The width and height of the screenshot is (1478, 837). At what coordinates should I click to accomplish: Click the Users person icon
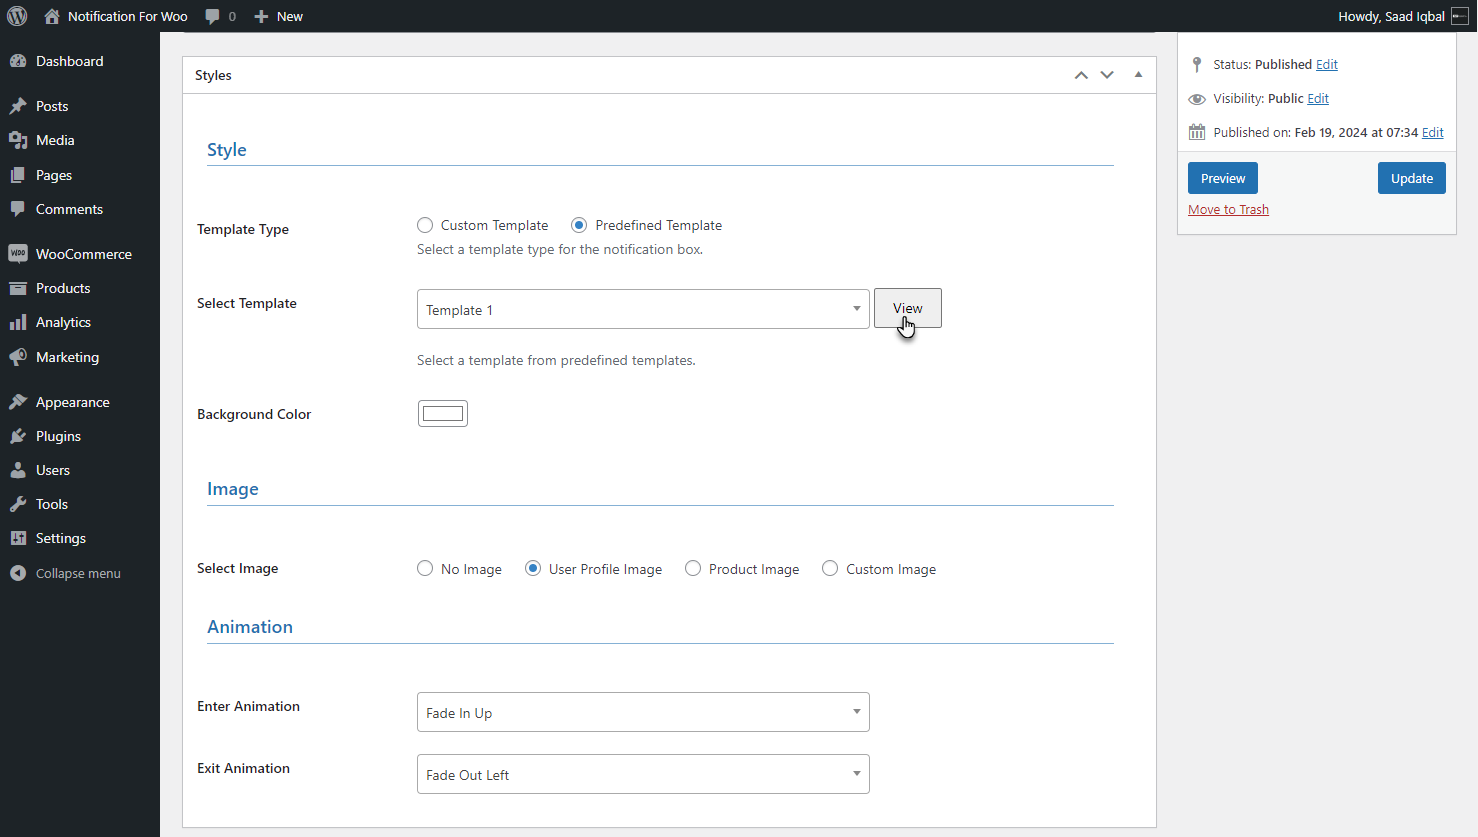pos(18,470)
